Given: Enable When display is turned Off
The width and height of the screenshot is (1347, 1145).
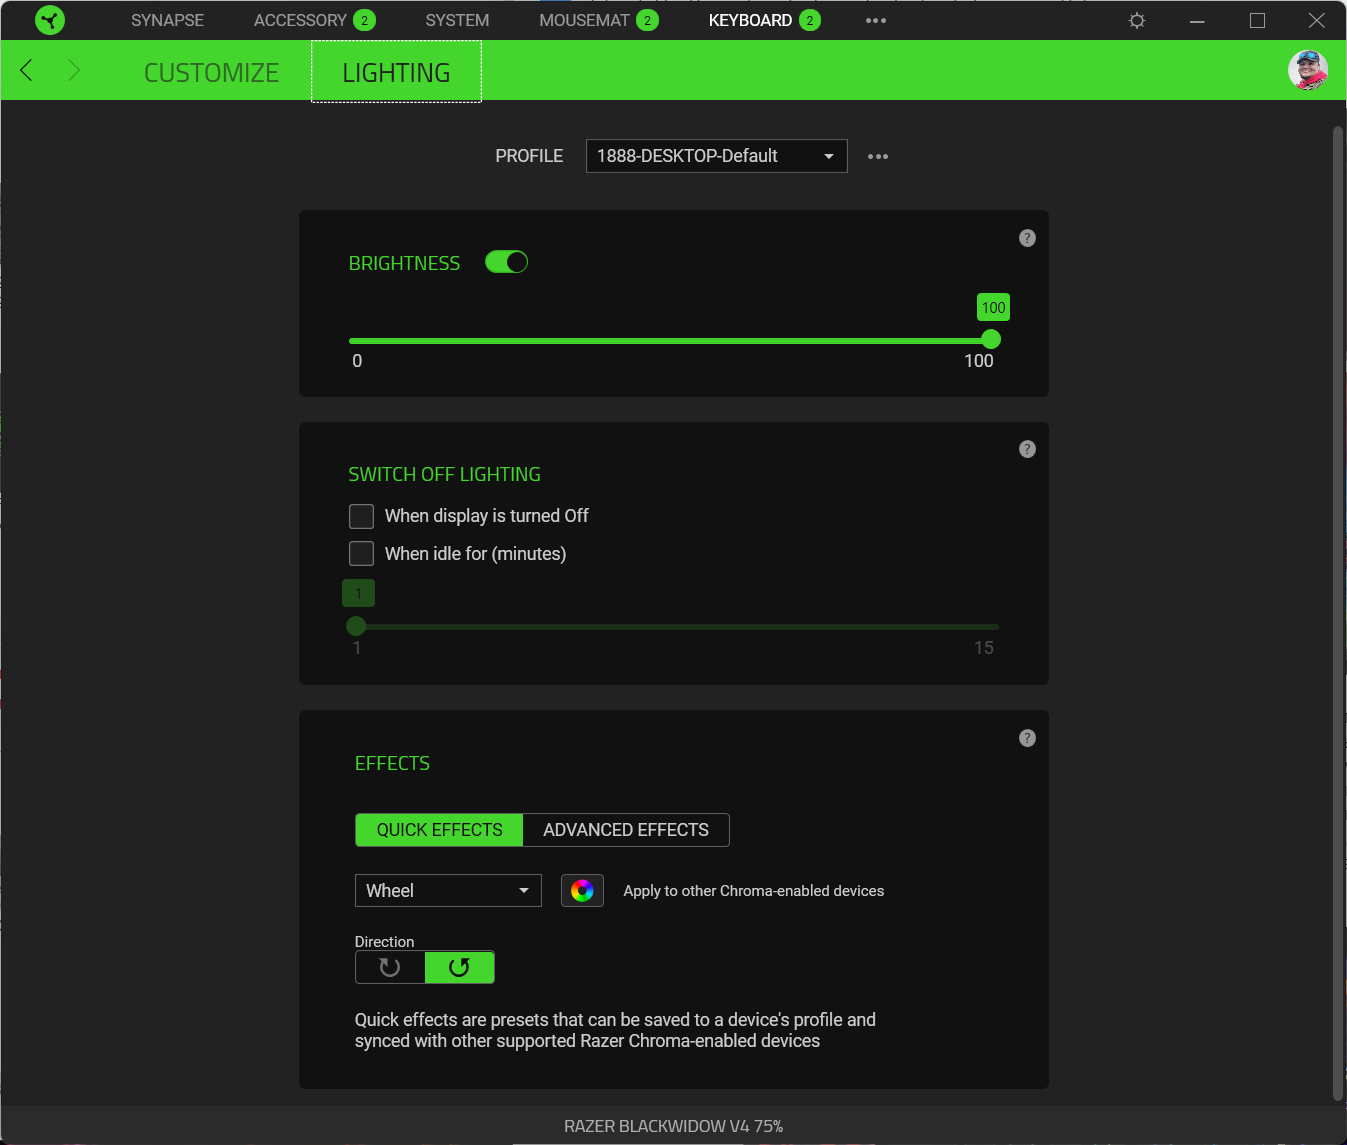Looking at the screenshot, I should pos(361,516).
